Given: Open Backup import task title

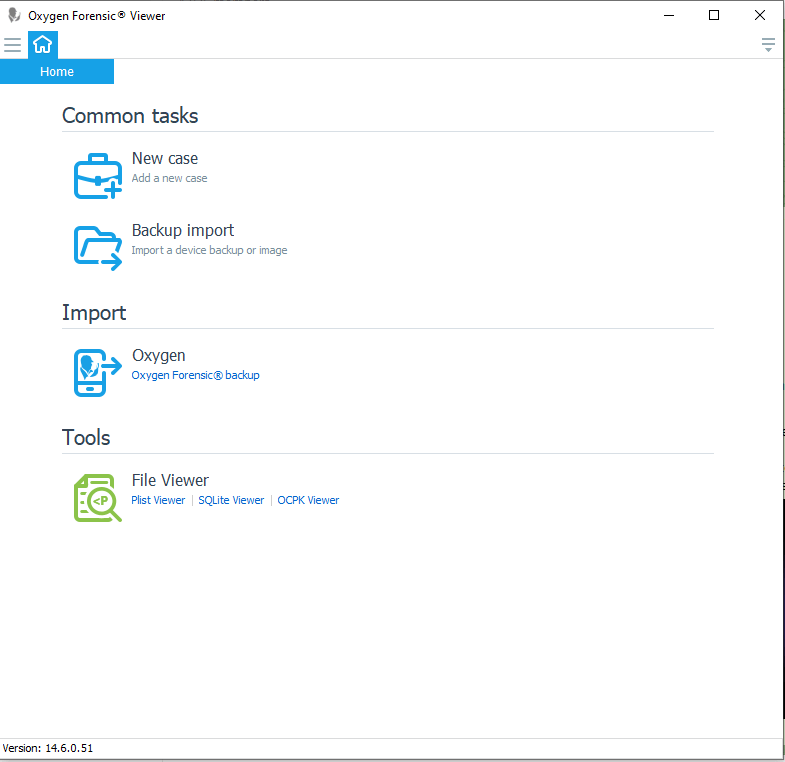Looking at the screenshot, I should (x=183, y=230).
